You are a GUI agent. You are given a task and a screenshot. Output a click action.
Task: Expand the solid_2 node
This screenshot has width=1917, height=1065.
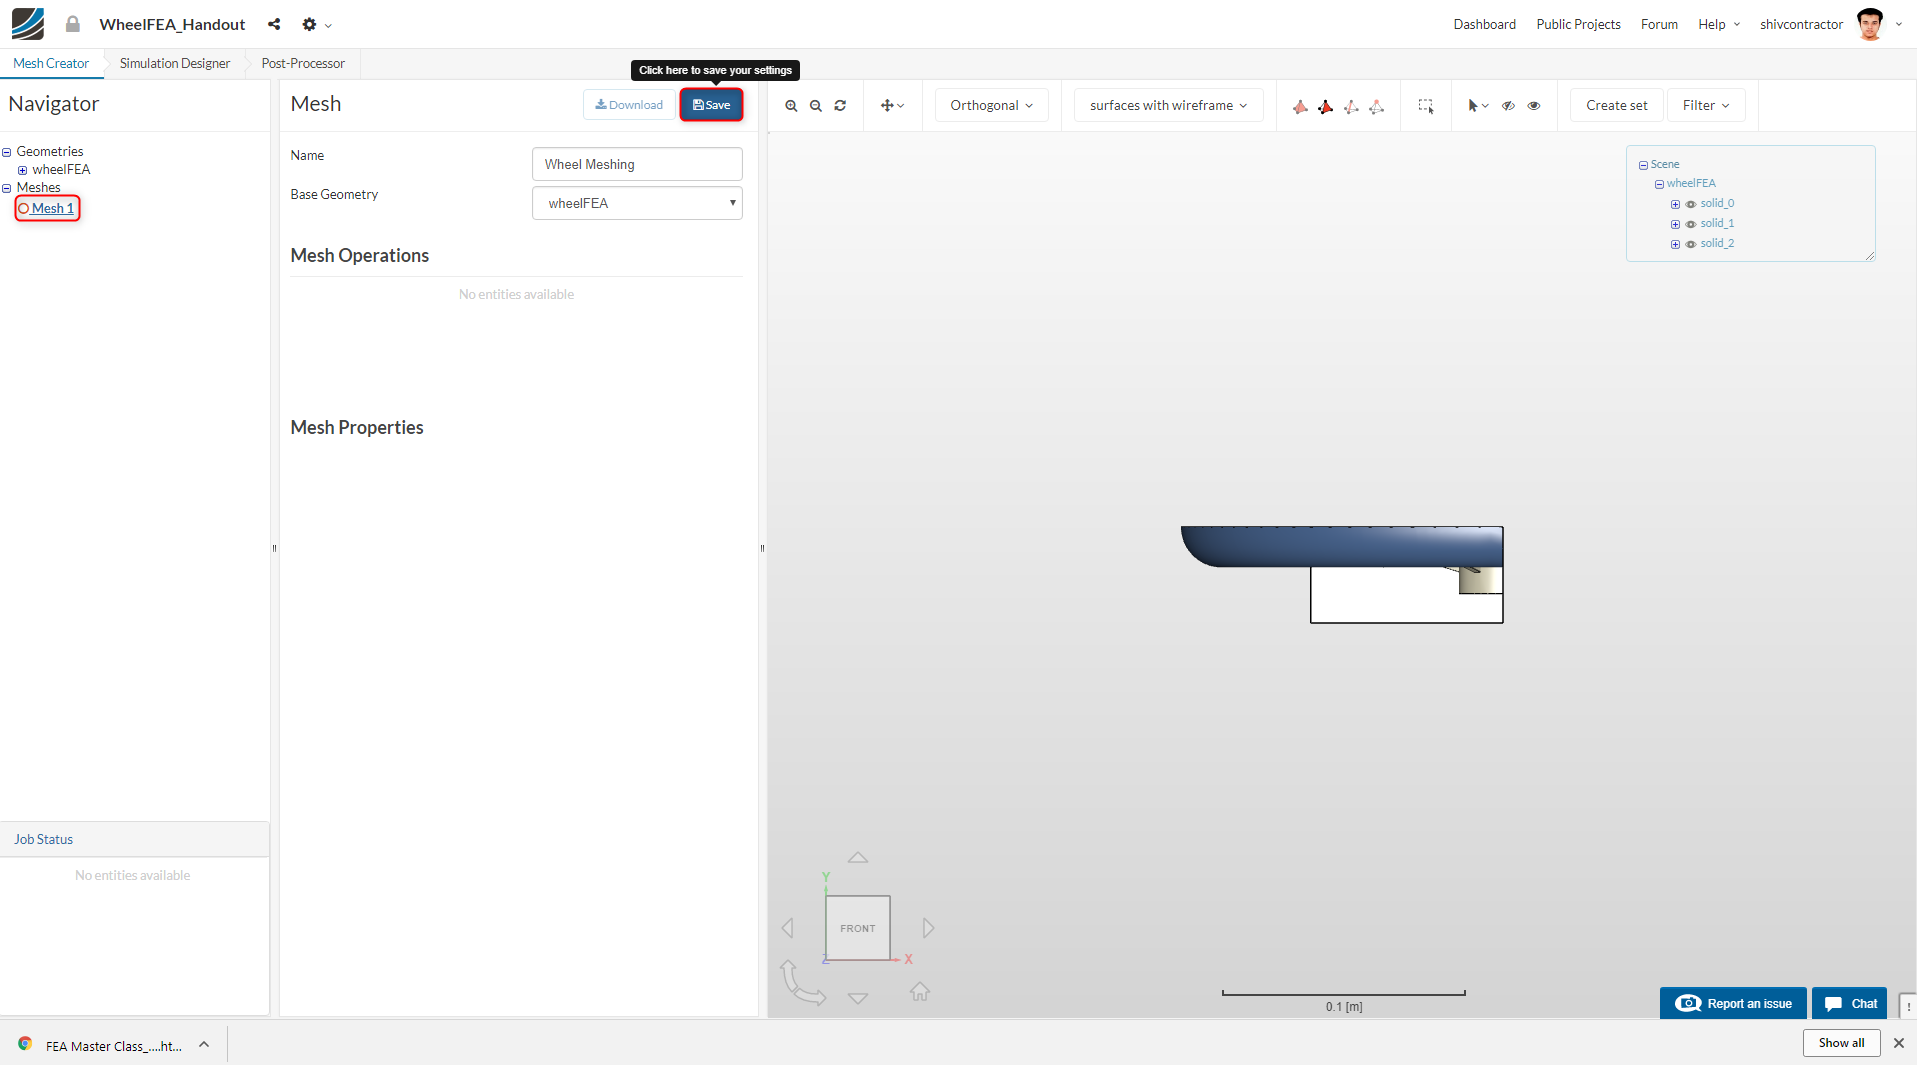pyautogui.click(x=1675, y=244)
